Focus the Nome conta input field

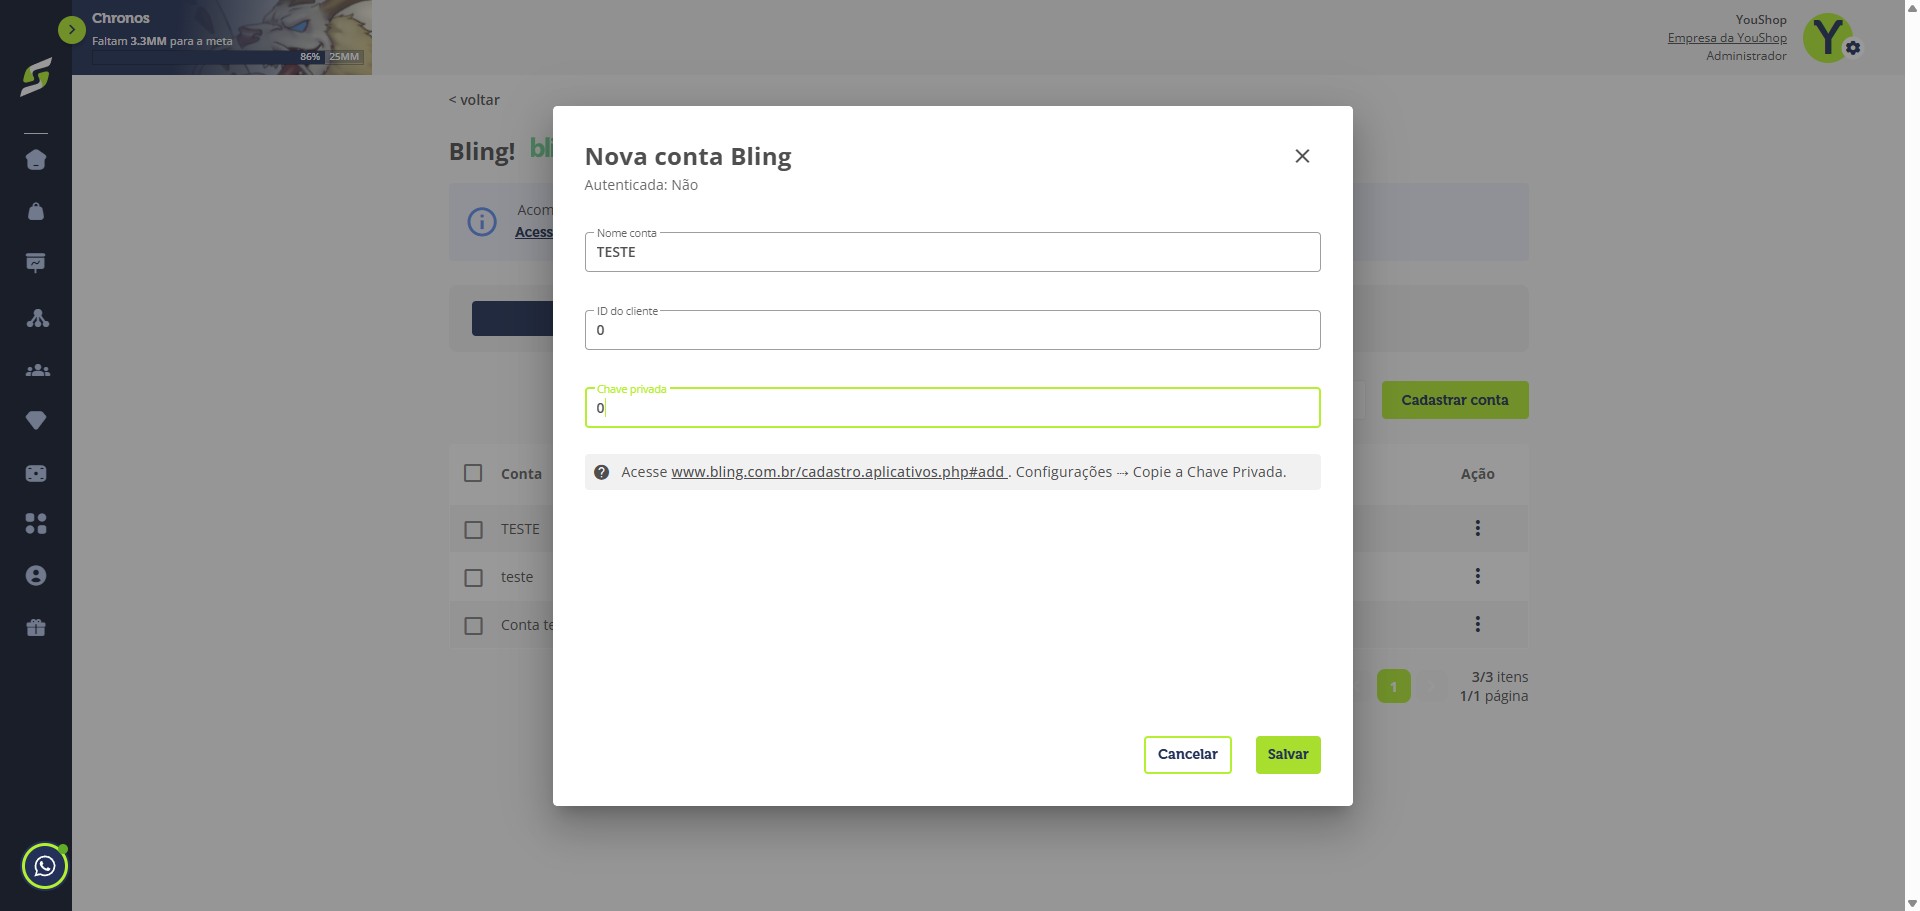pyautogui.click(x=953, y=252)
